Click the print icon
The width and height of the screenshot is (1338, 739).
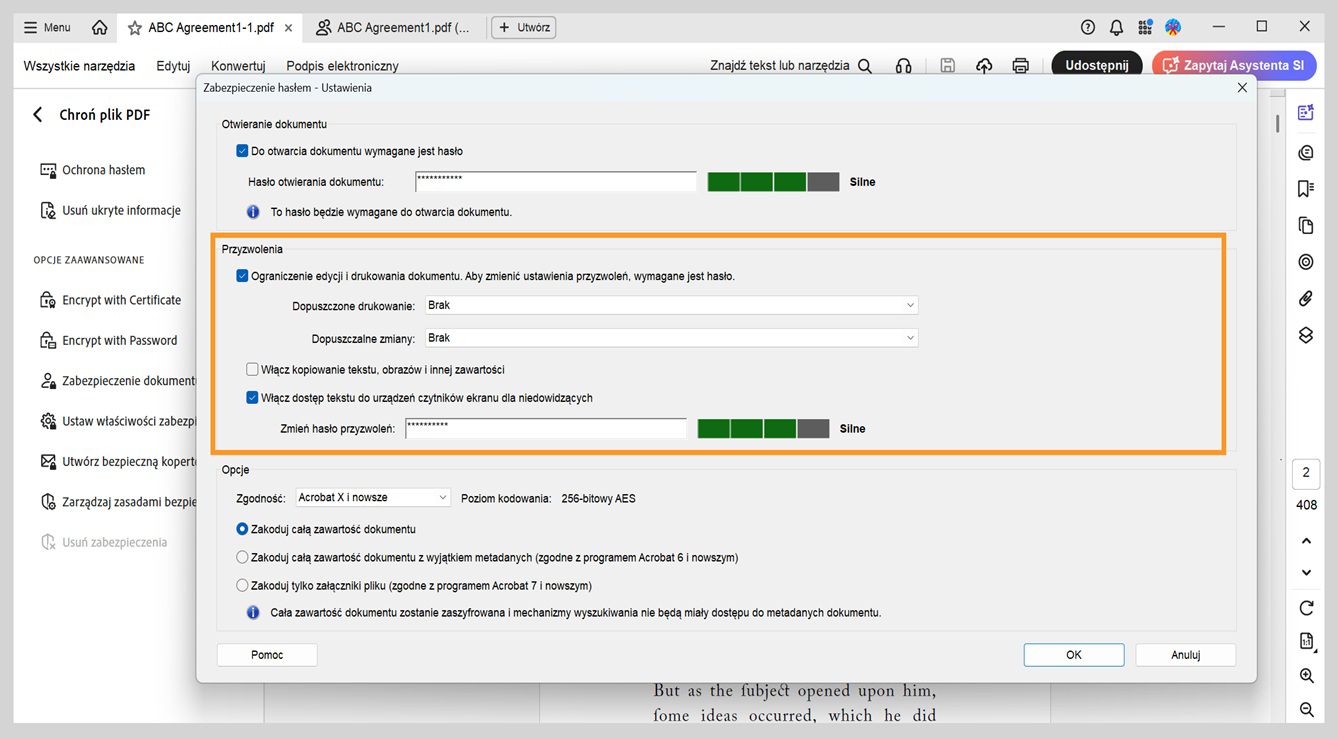tap(1021, 66)
